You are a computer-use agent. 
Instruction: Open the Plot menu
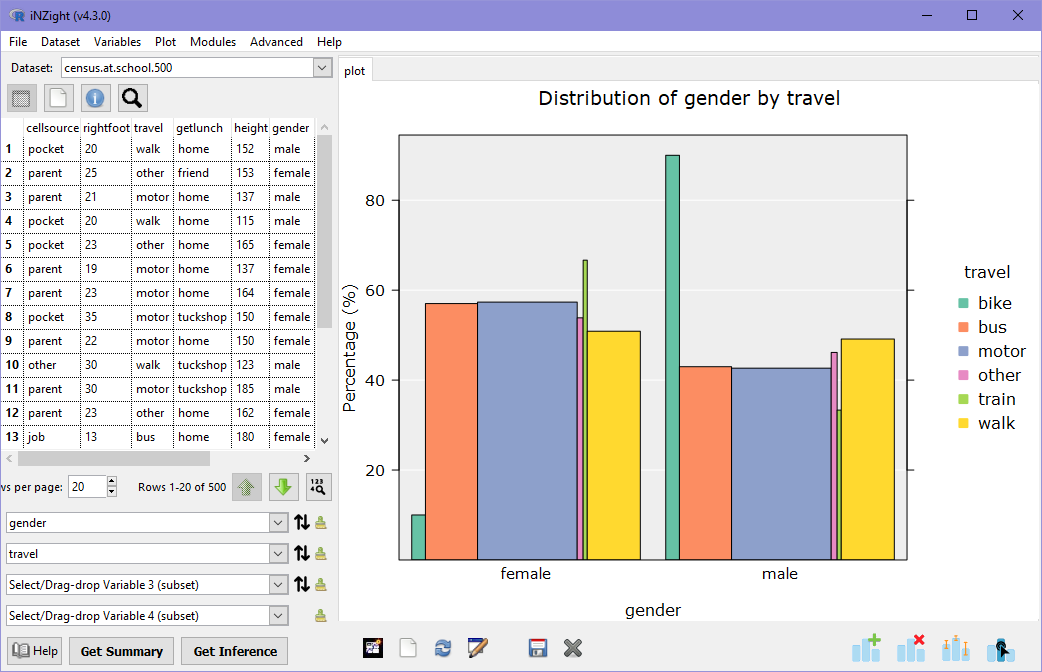tap(165, 42)
